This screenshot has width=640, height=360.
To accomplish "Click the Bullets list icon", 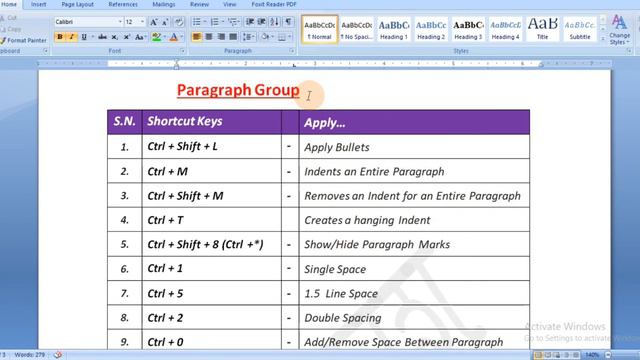I will [196, 22].
